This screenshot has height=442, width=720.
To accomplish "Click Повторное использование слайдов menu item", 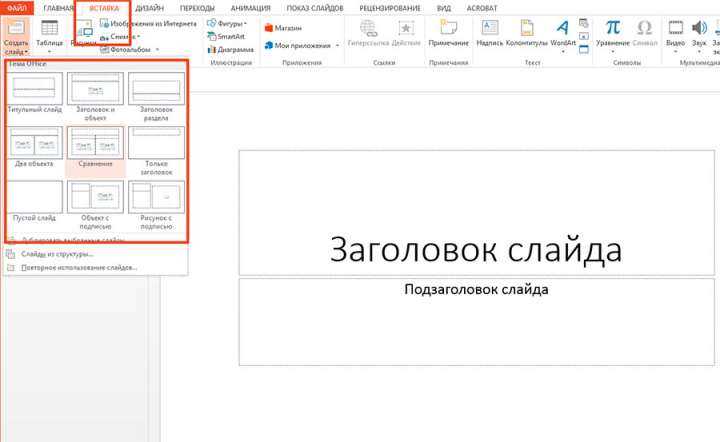I will click(96, 268).
